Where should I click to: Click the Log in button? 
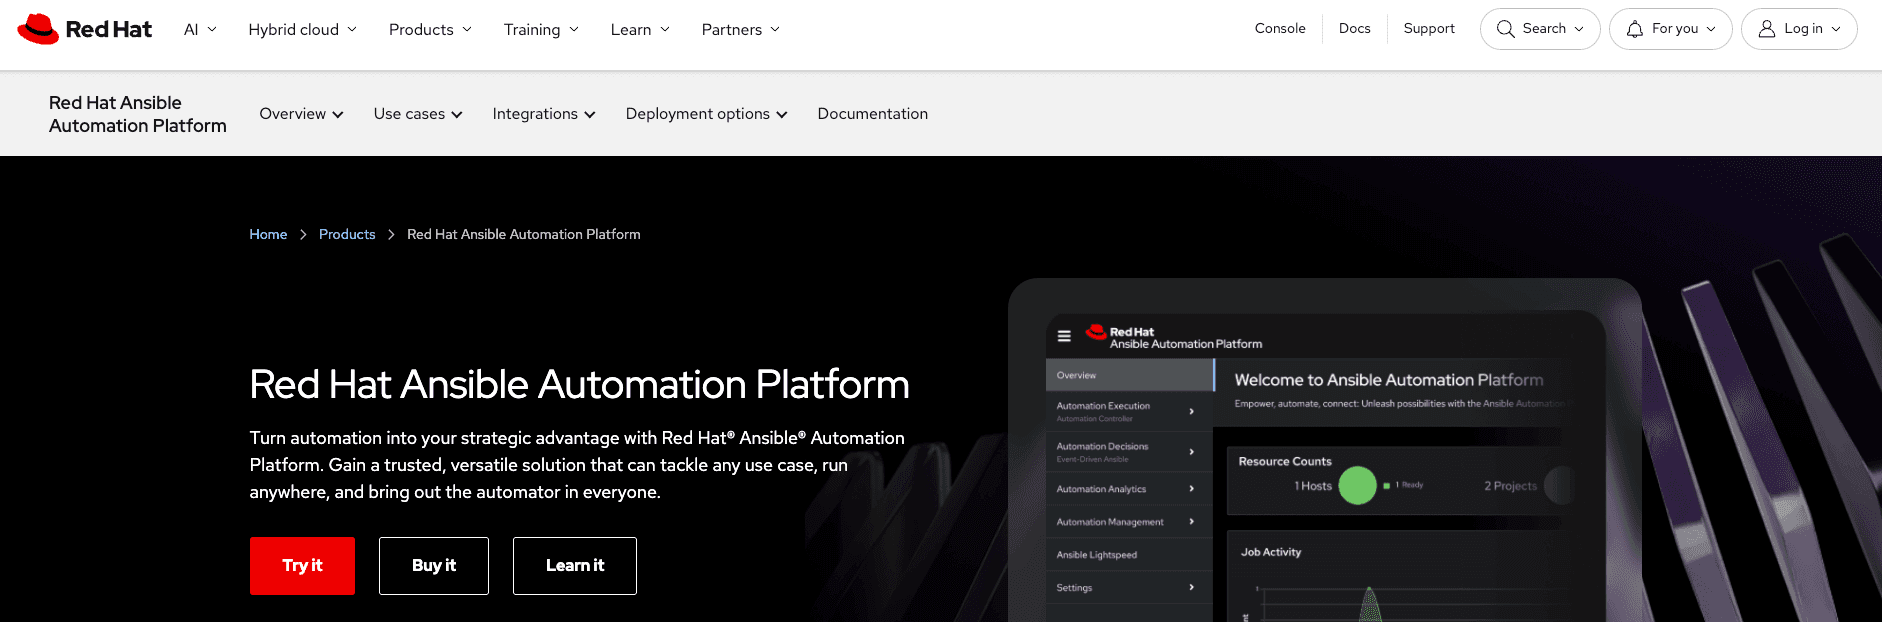1799,29
